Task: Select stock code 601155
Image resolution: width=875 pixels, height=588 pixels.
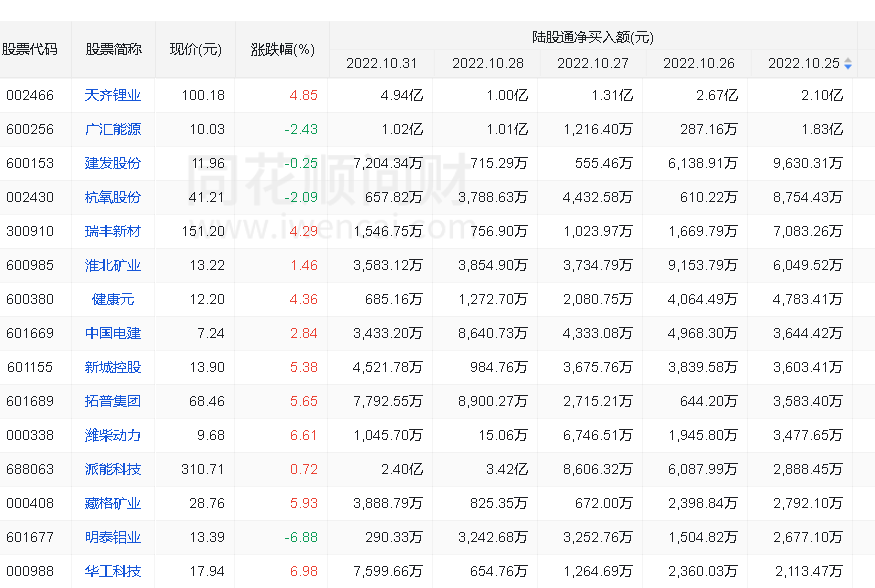Action: point(30,368)
